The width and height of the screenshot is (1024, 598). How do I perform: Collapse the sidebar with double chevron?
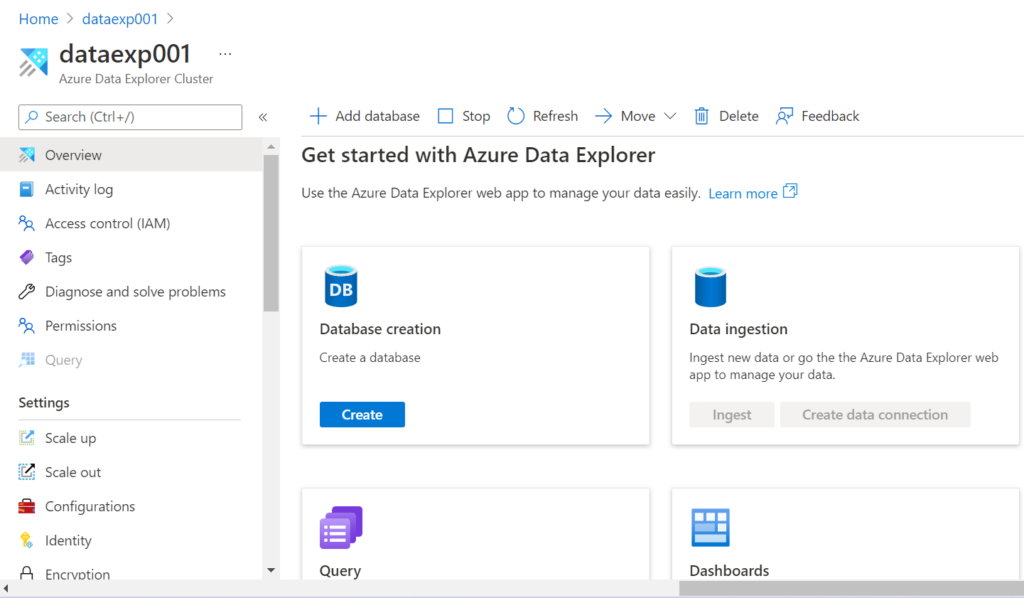pos(263,117)
